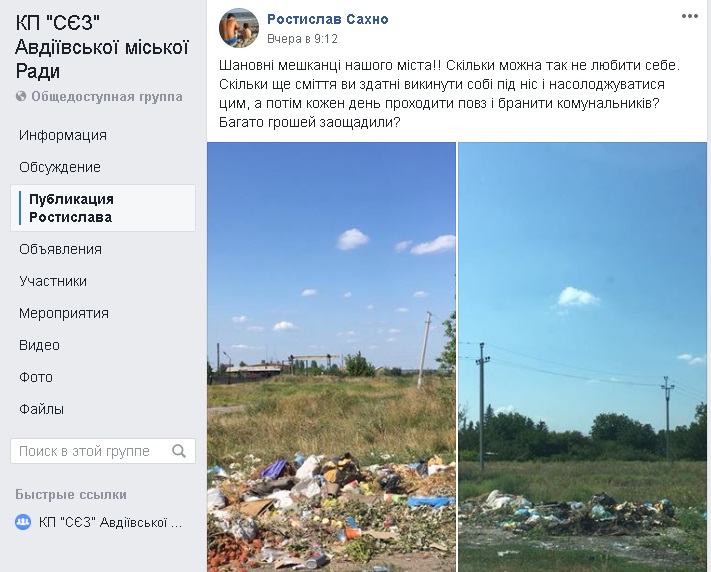Click the Вчера в 9:12 timestamp link
Viewport: 711px width, 572px height.
302,39
